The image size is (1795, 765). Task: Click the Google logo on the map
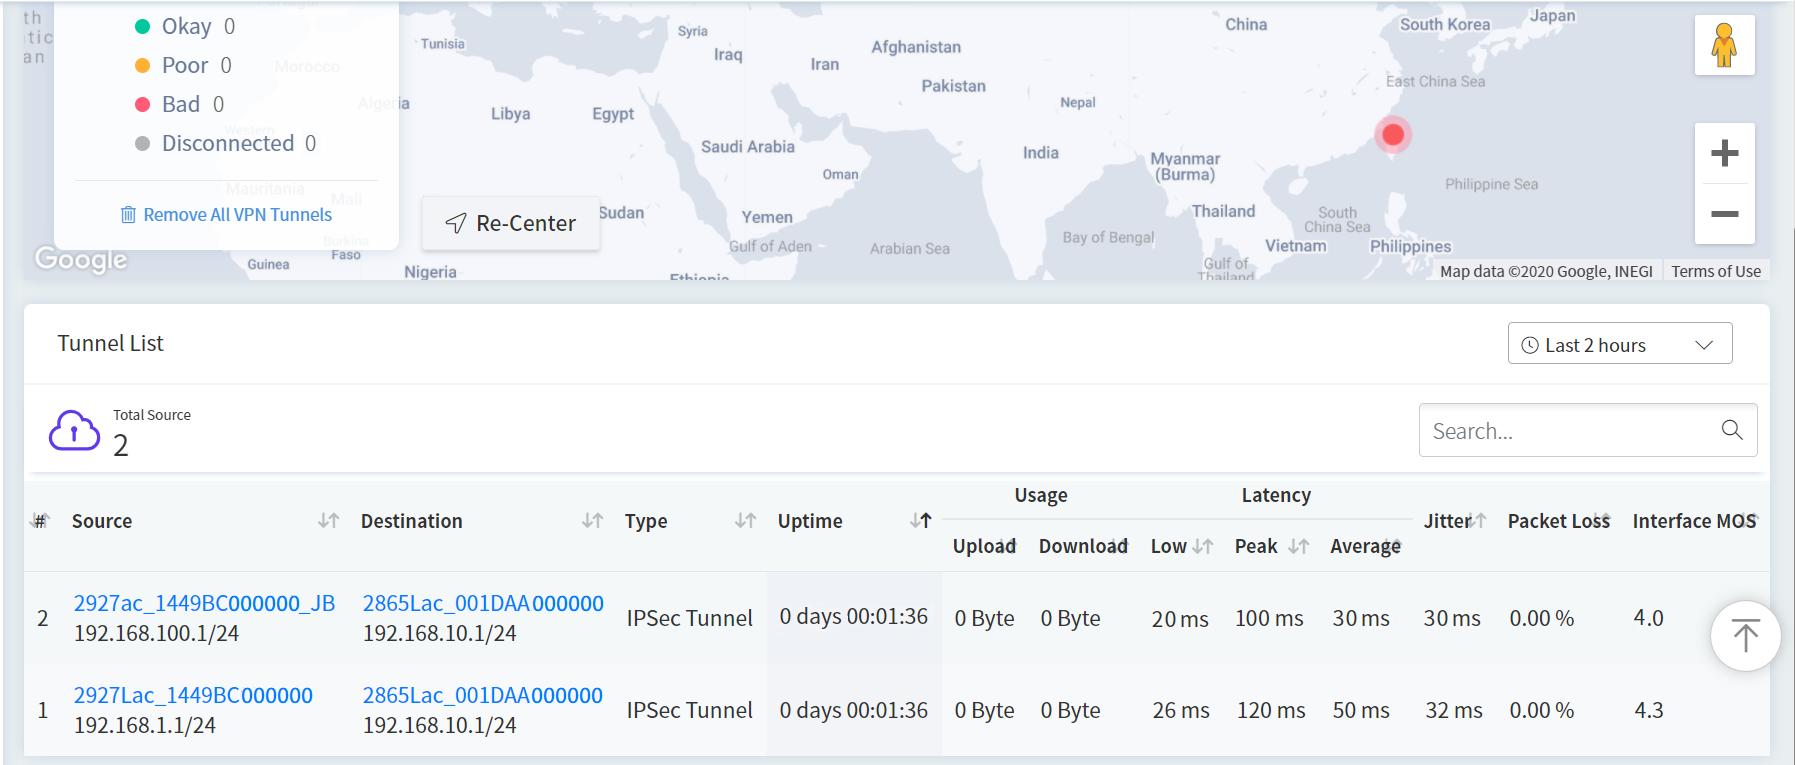click(x=81, y=259)
